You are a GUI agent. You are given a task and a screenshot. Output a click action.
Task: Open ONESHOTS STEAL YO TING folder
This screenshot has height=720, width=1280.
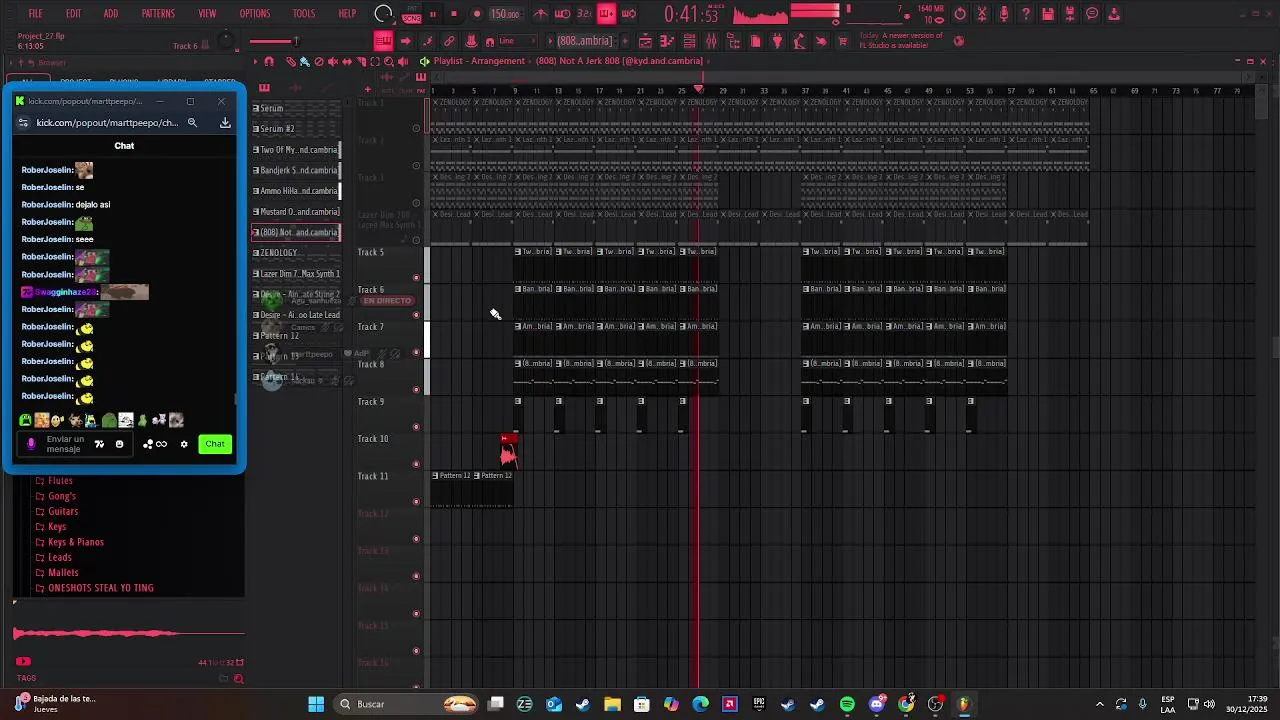[x=101, y=588]
